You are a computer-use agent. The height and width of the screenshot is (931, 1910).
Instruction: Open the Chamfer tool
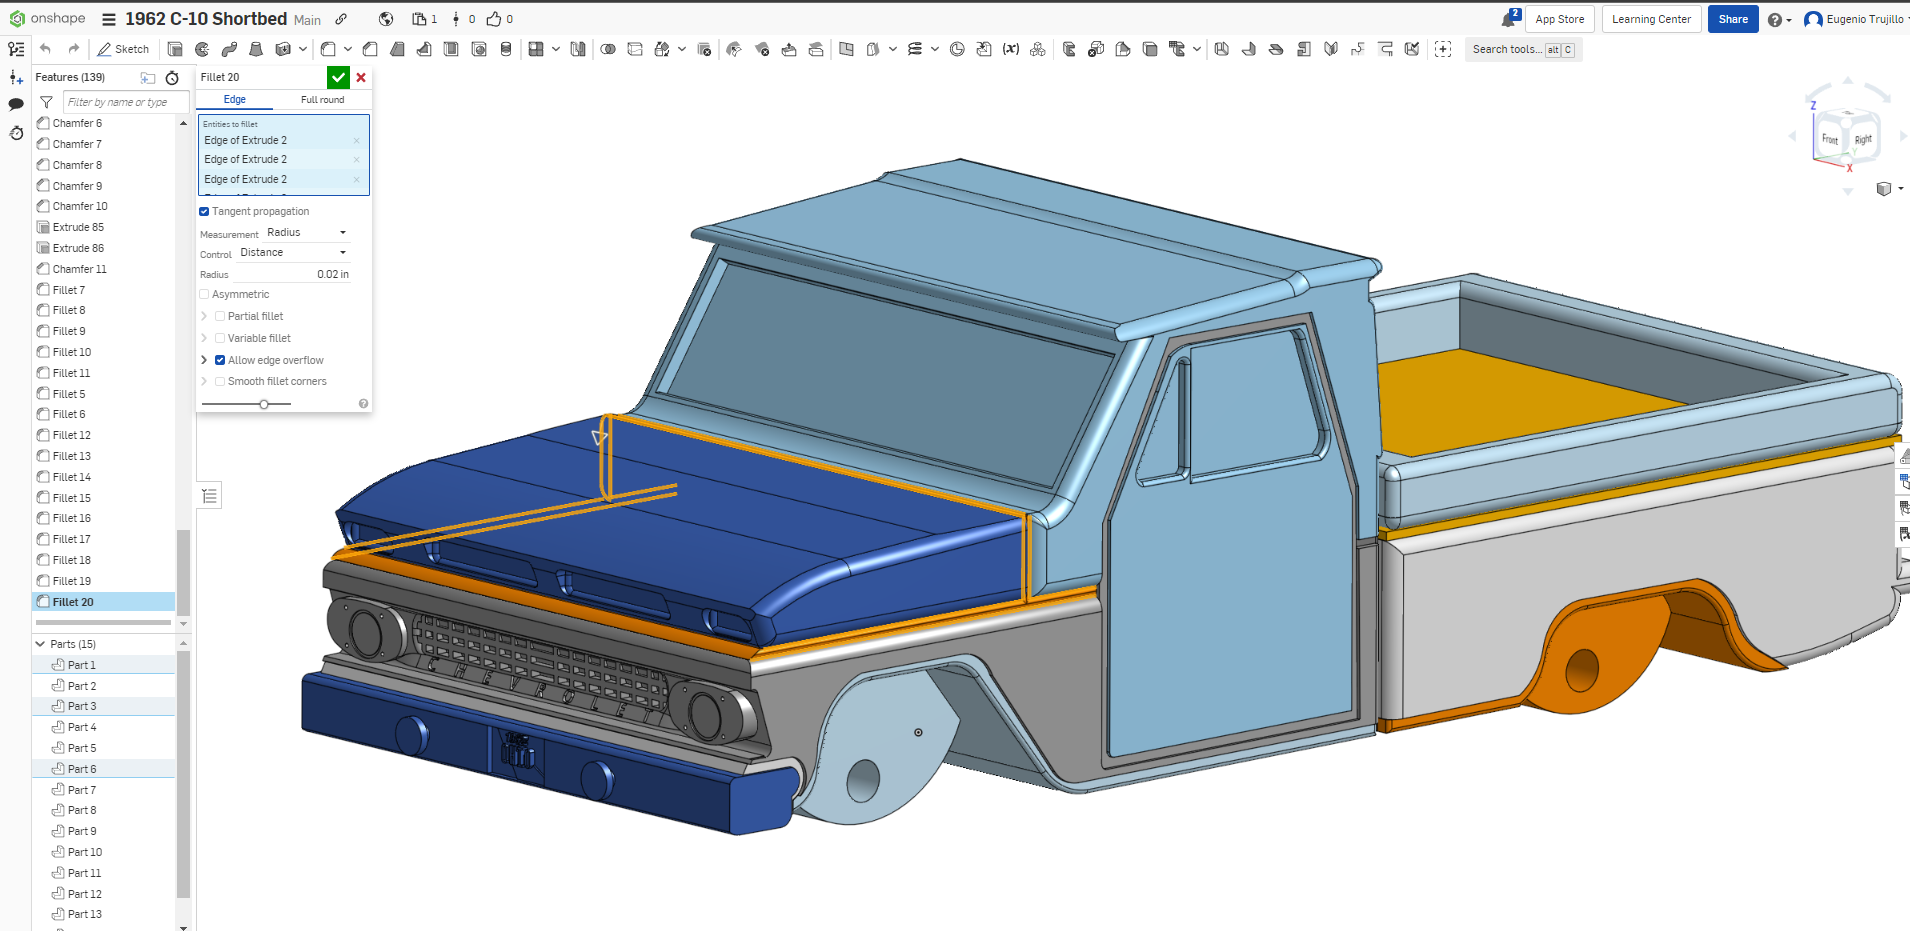370,48
